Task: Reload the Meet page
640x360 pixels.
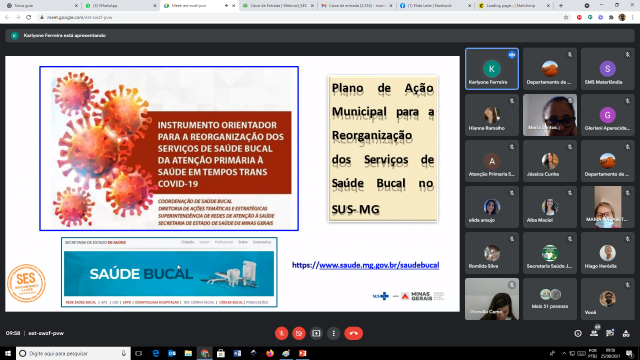Action: tap(29, 18)
